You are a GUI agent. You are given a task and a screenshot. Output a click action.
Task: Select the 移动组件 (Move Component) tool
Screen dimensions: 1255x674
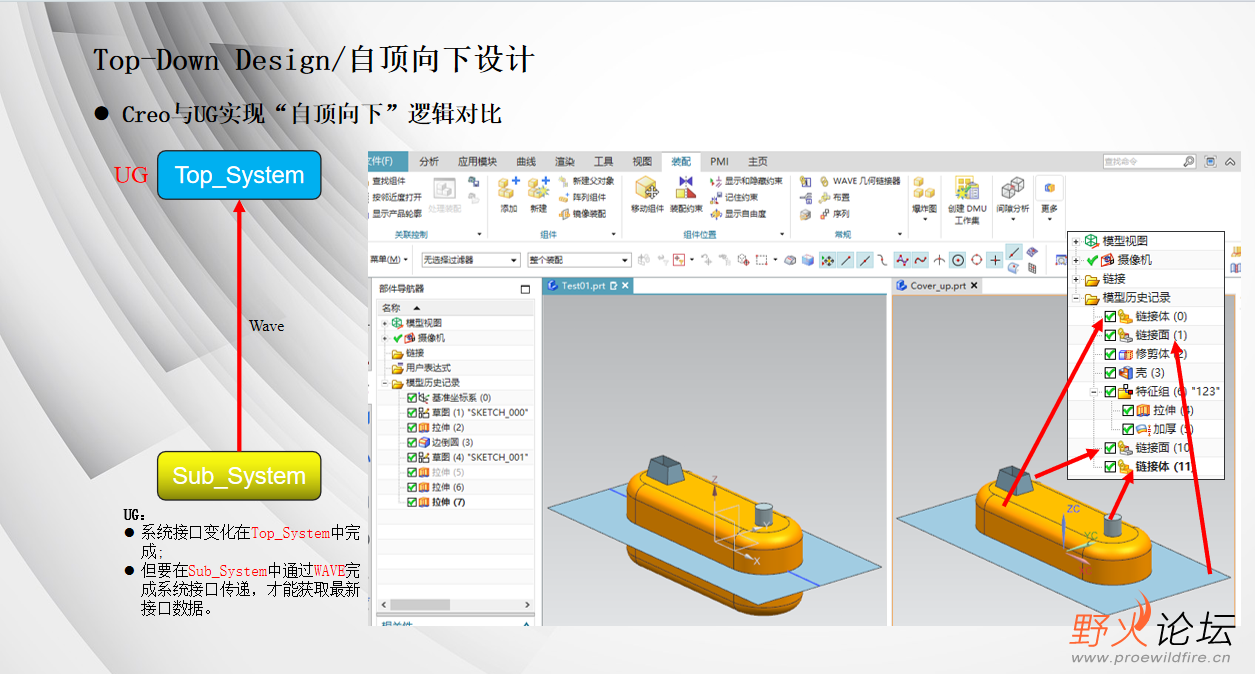pyautogui.click(x=647, y=193)
